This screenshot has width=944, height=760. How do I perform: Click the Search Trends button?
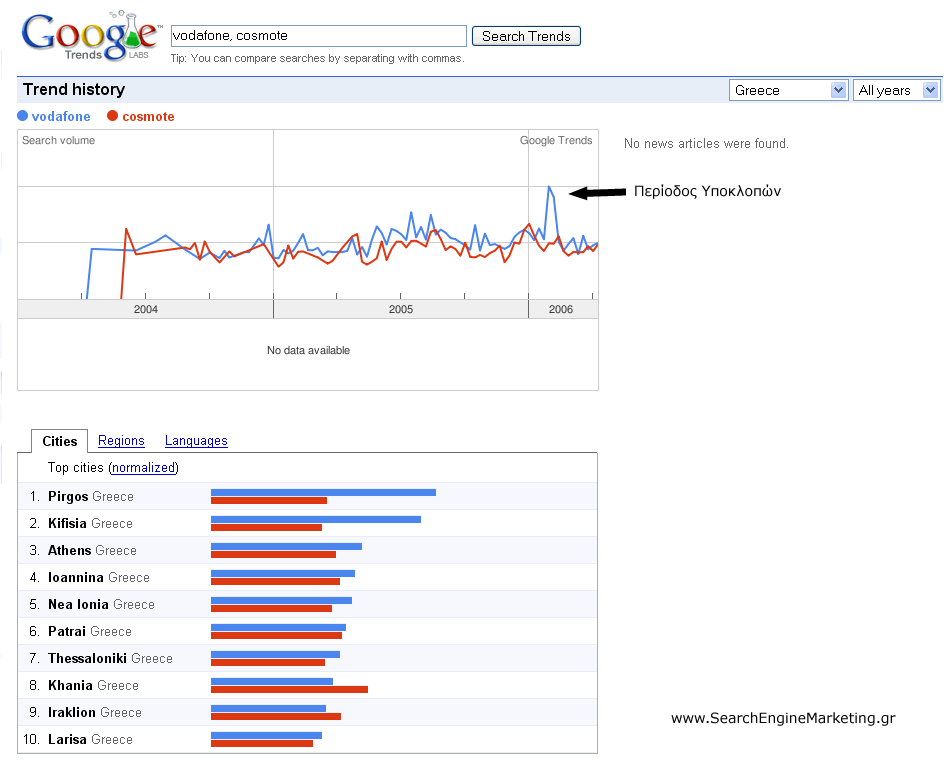[x=526, y=36]
